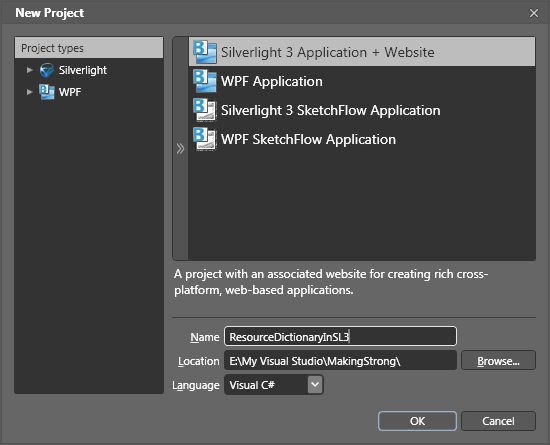Screen dimensions: 550x445
Task: Click the WPF project type icon in tree
Action: point(47,92)
